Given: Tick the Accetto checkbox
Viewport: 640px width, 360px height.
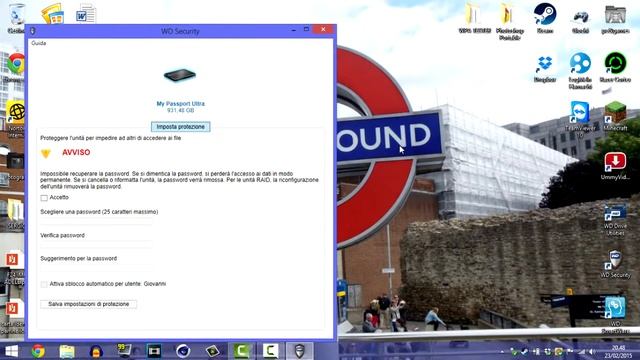Looking at the screenshot, I should coord(44,198).
